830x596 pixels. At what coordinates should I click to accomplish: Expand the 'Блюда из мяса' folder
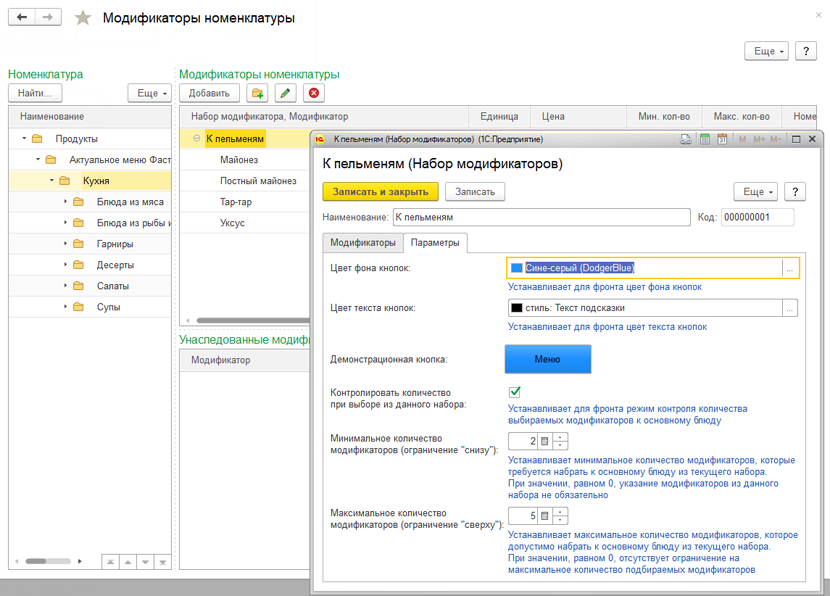pyautogui.click(x=66, y=202)
